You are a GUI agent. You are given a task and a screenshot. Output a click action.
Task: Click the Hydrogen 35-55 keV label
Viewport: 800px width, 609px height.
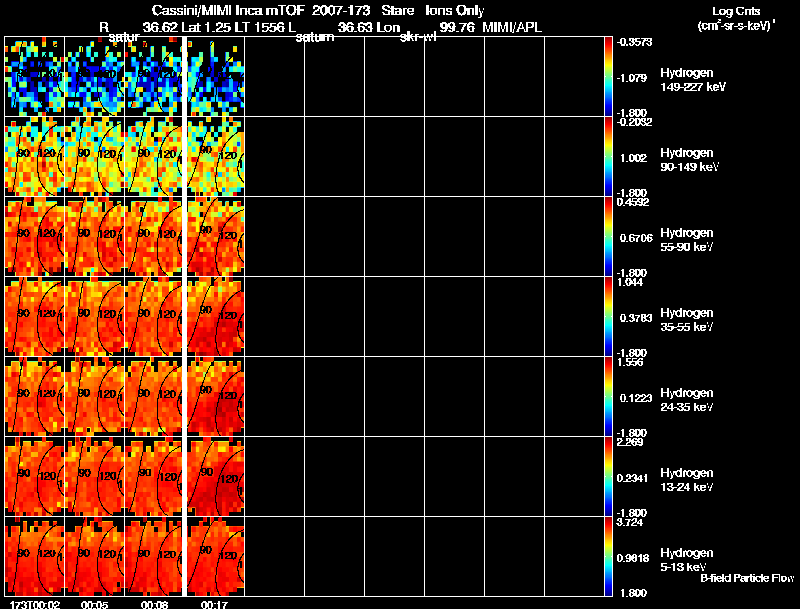[687, 319]
